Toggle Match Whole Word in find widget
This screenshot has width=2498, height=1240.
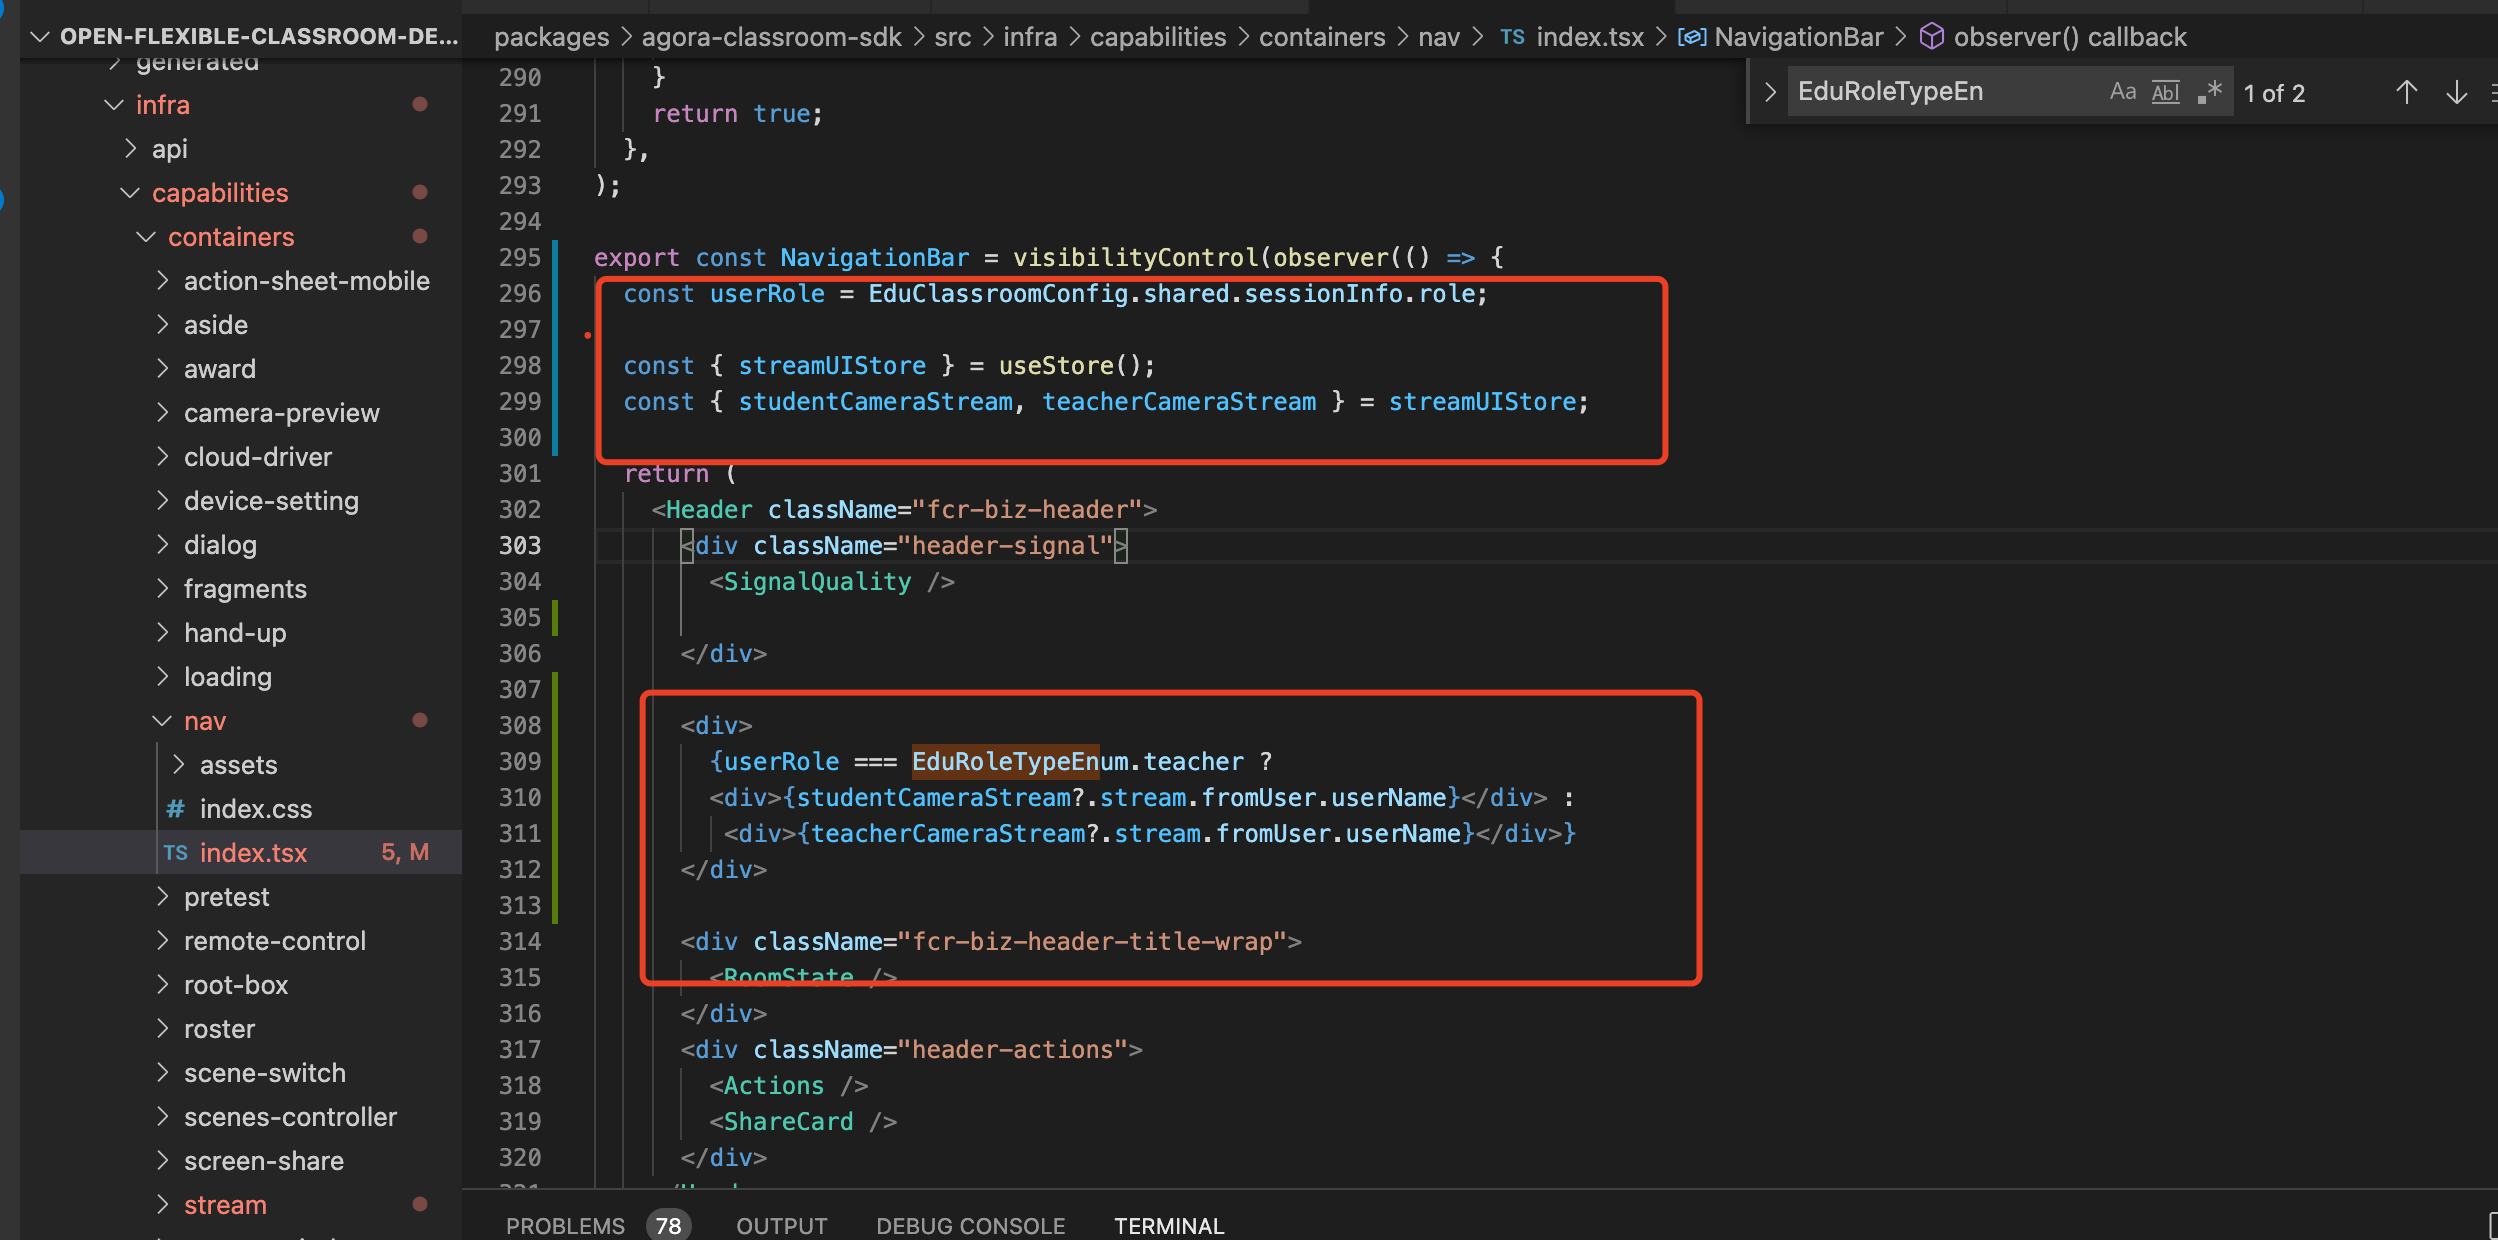(2165, 92)
